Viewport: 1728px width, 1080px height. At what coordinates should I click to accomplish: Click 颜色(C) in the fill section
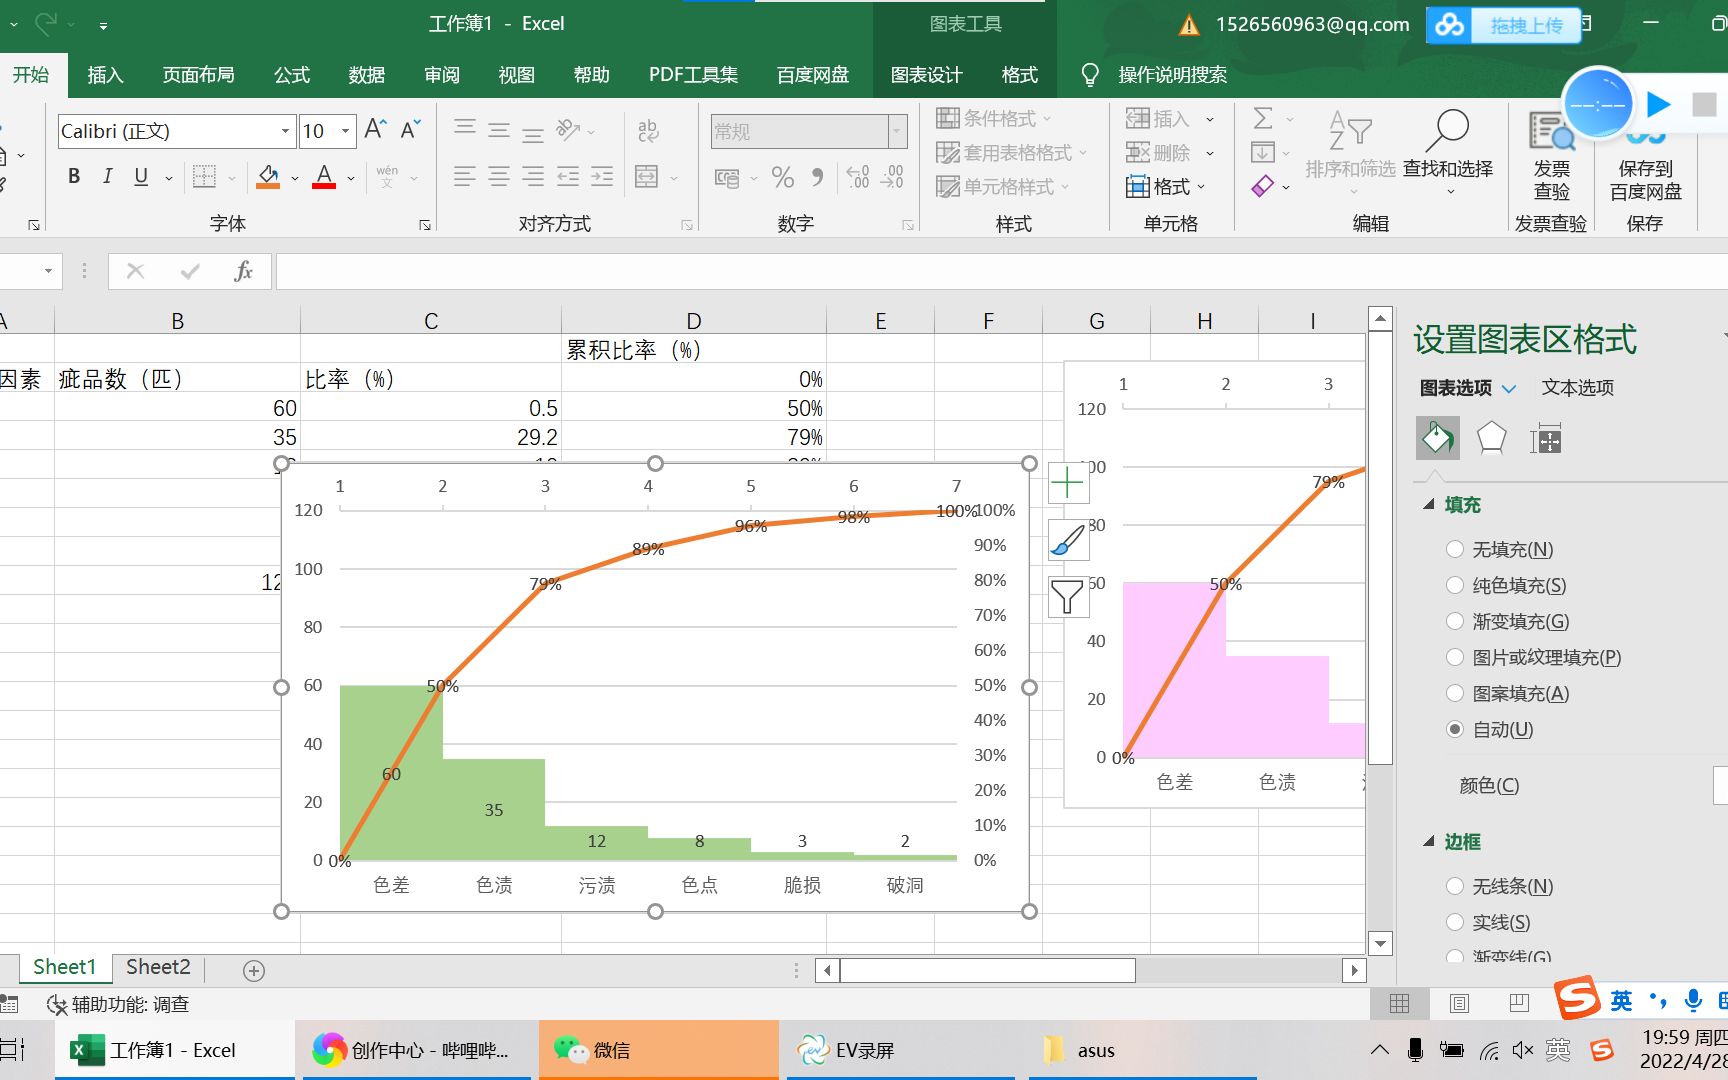1487,785
